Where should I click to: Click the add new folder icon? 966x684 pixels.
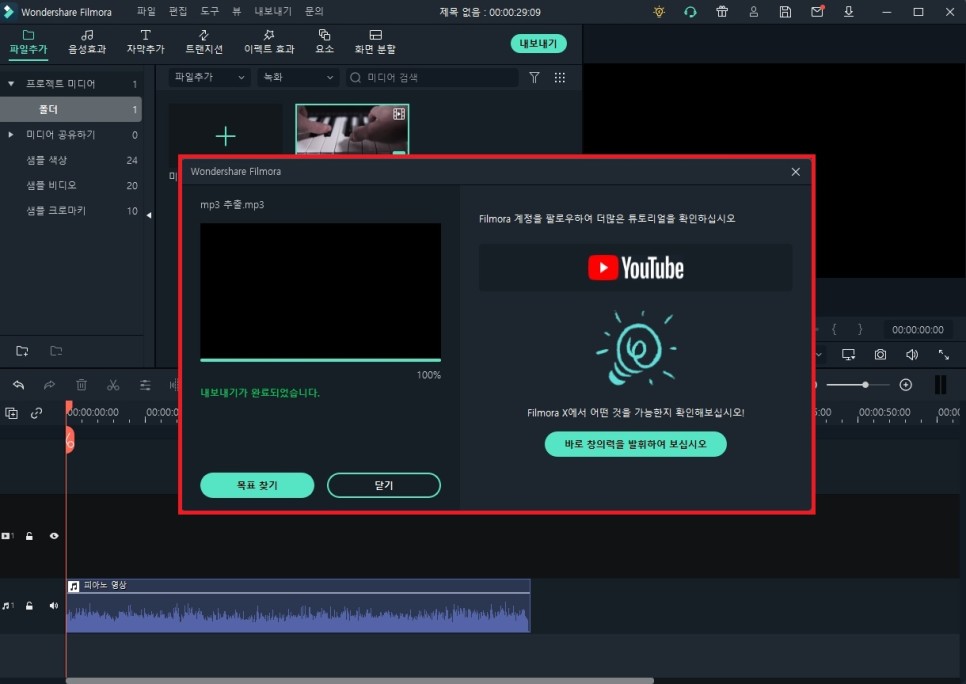click(22, 351)
